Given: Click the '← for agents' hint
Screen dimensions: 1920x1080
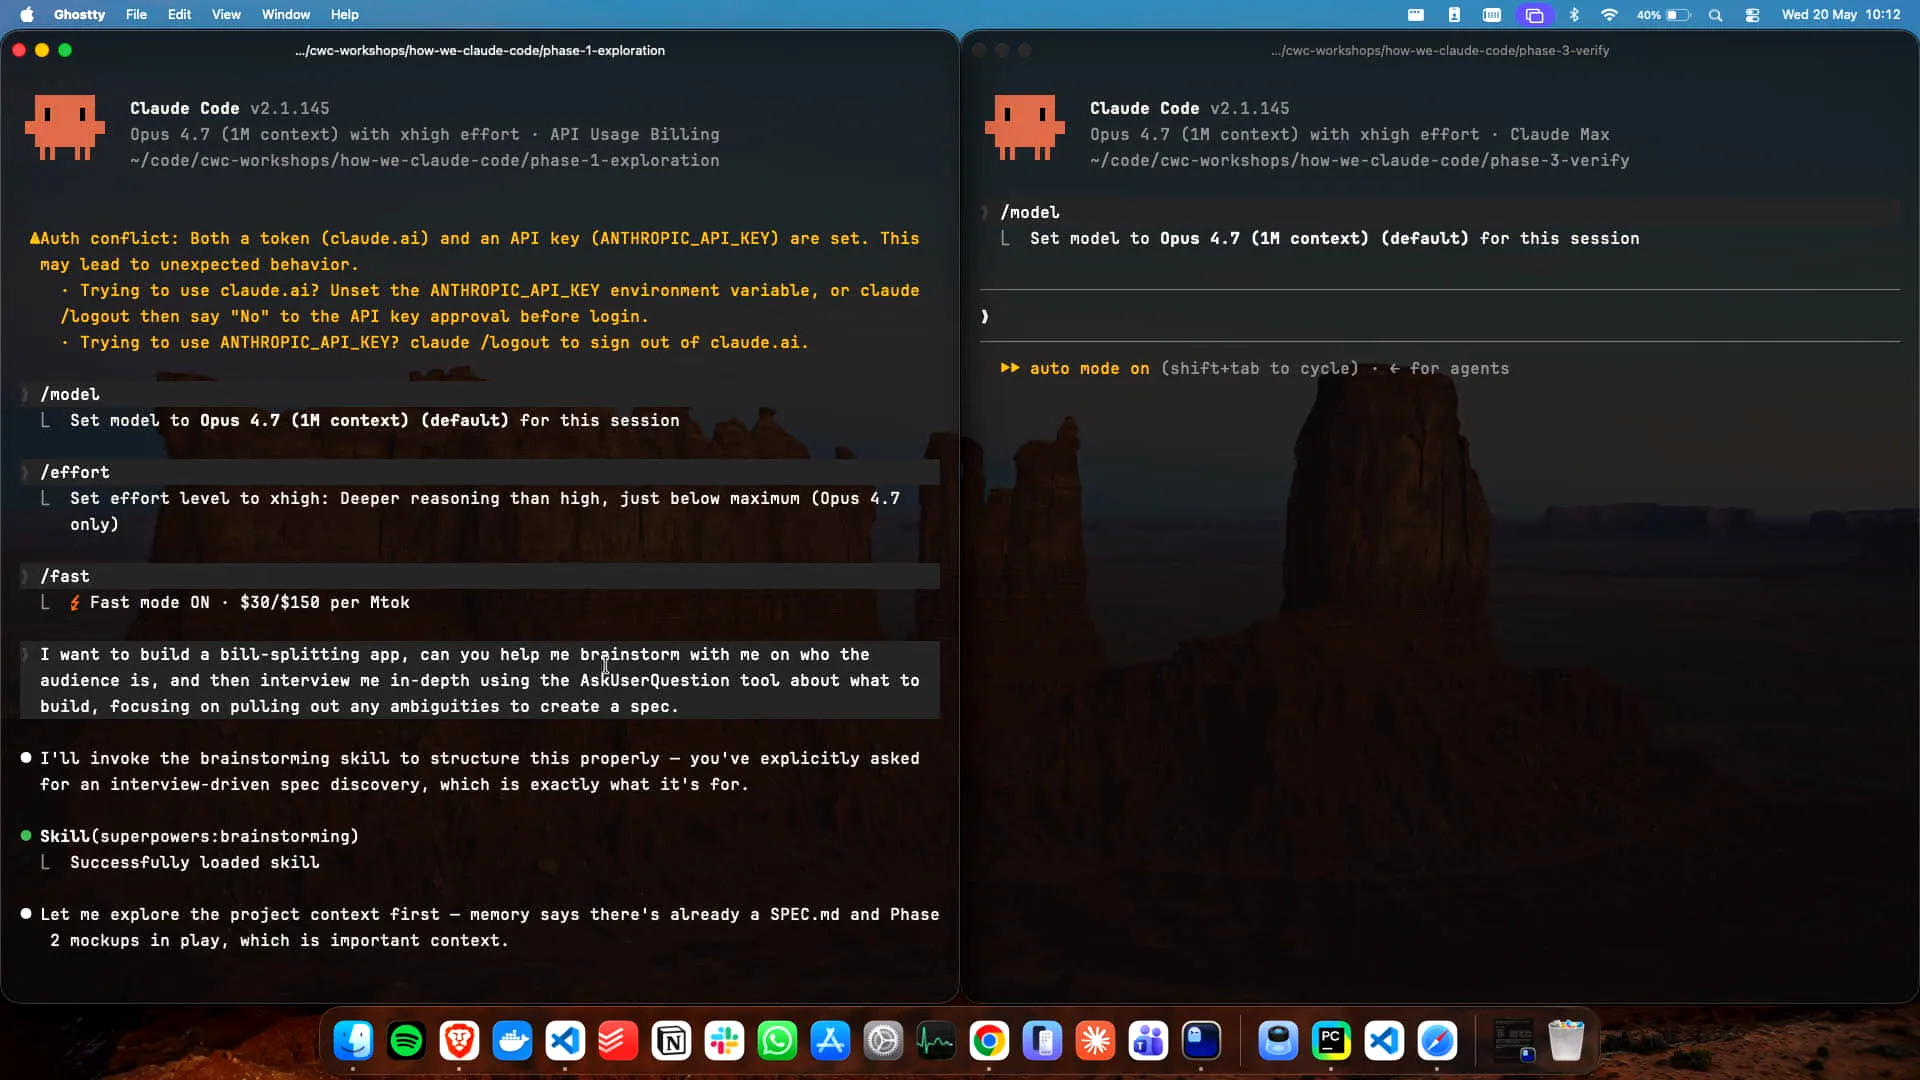Looking at the screenshot, I should click(x=1449, y=368).
